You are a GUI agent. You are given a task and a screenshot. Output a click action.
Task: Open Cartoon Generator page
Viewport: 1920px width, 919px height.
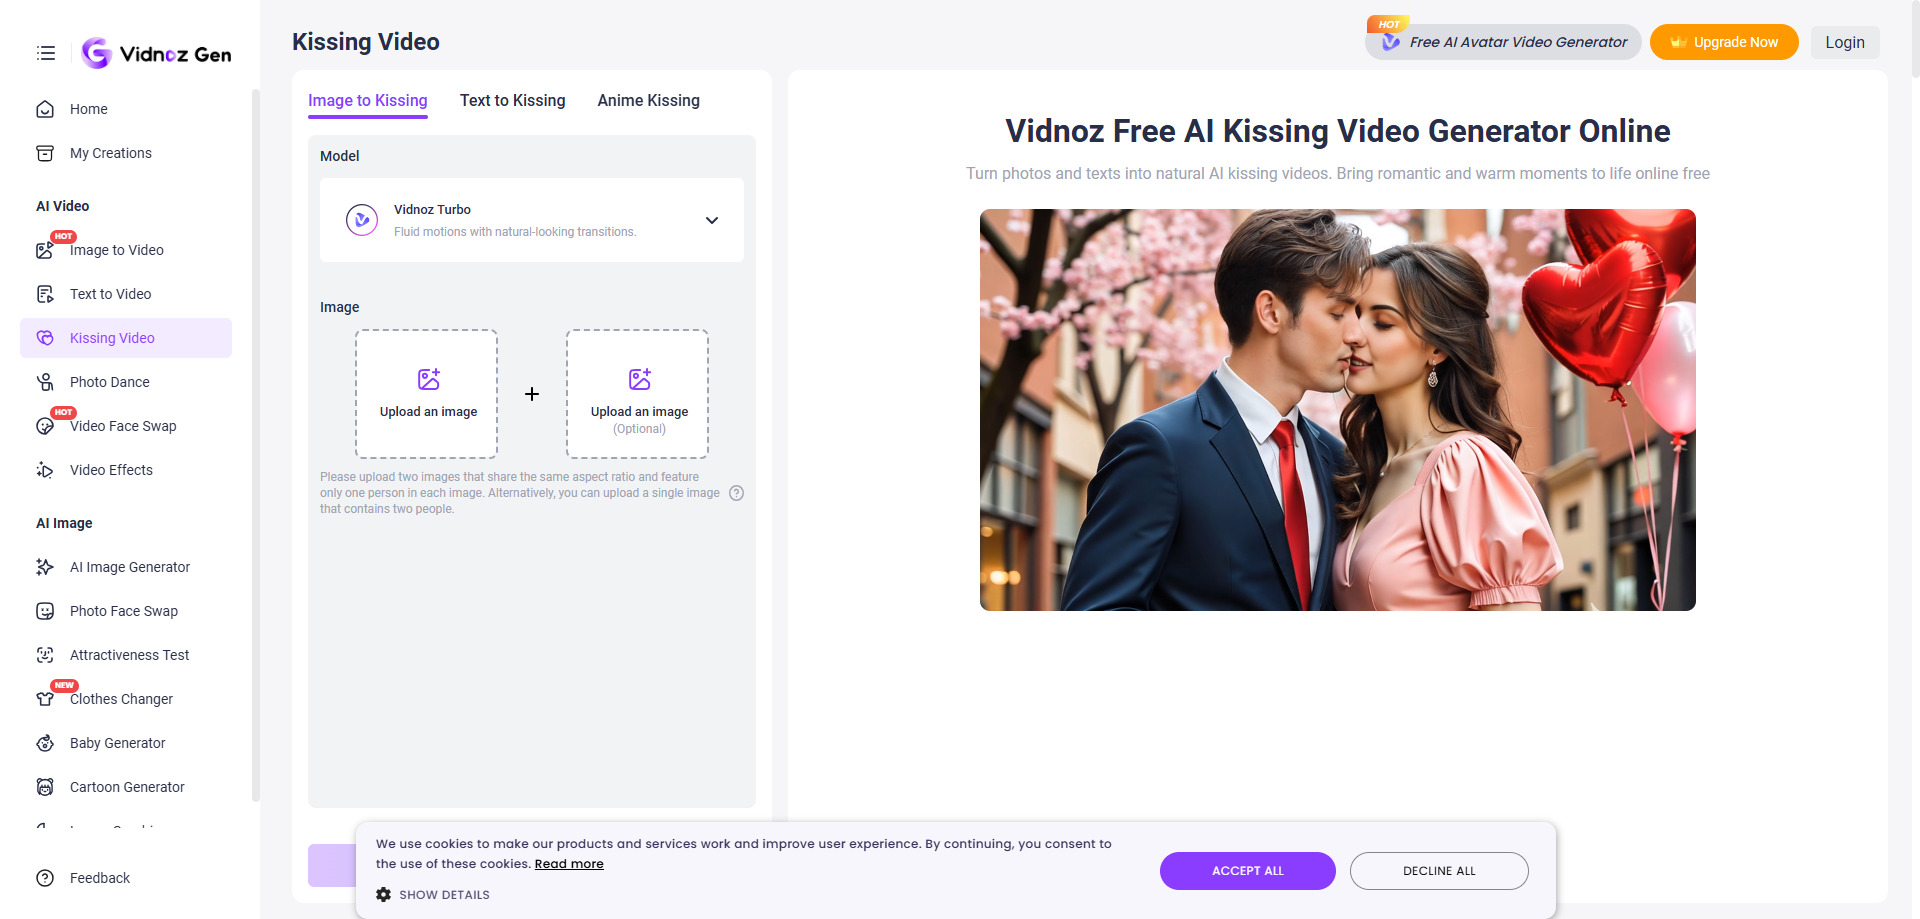[126, 787]
